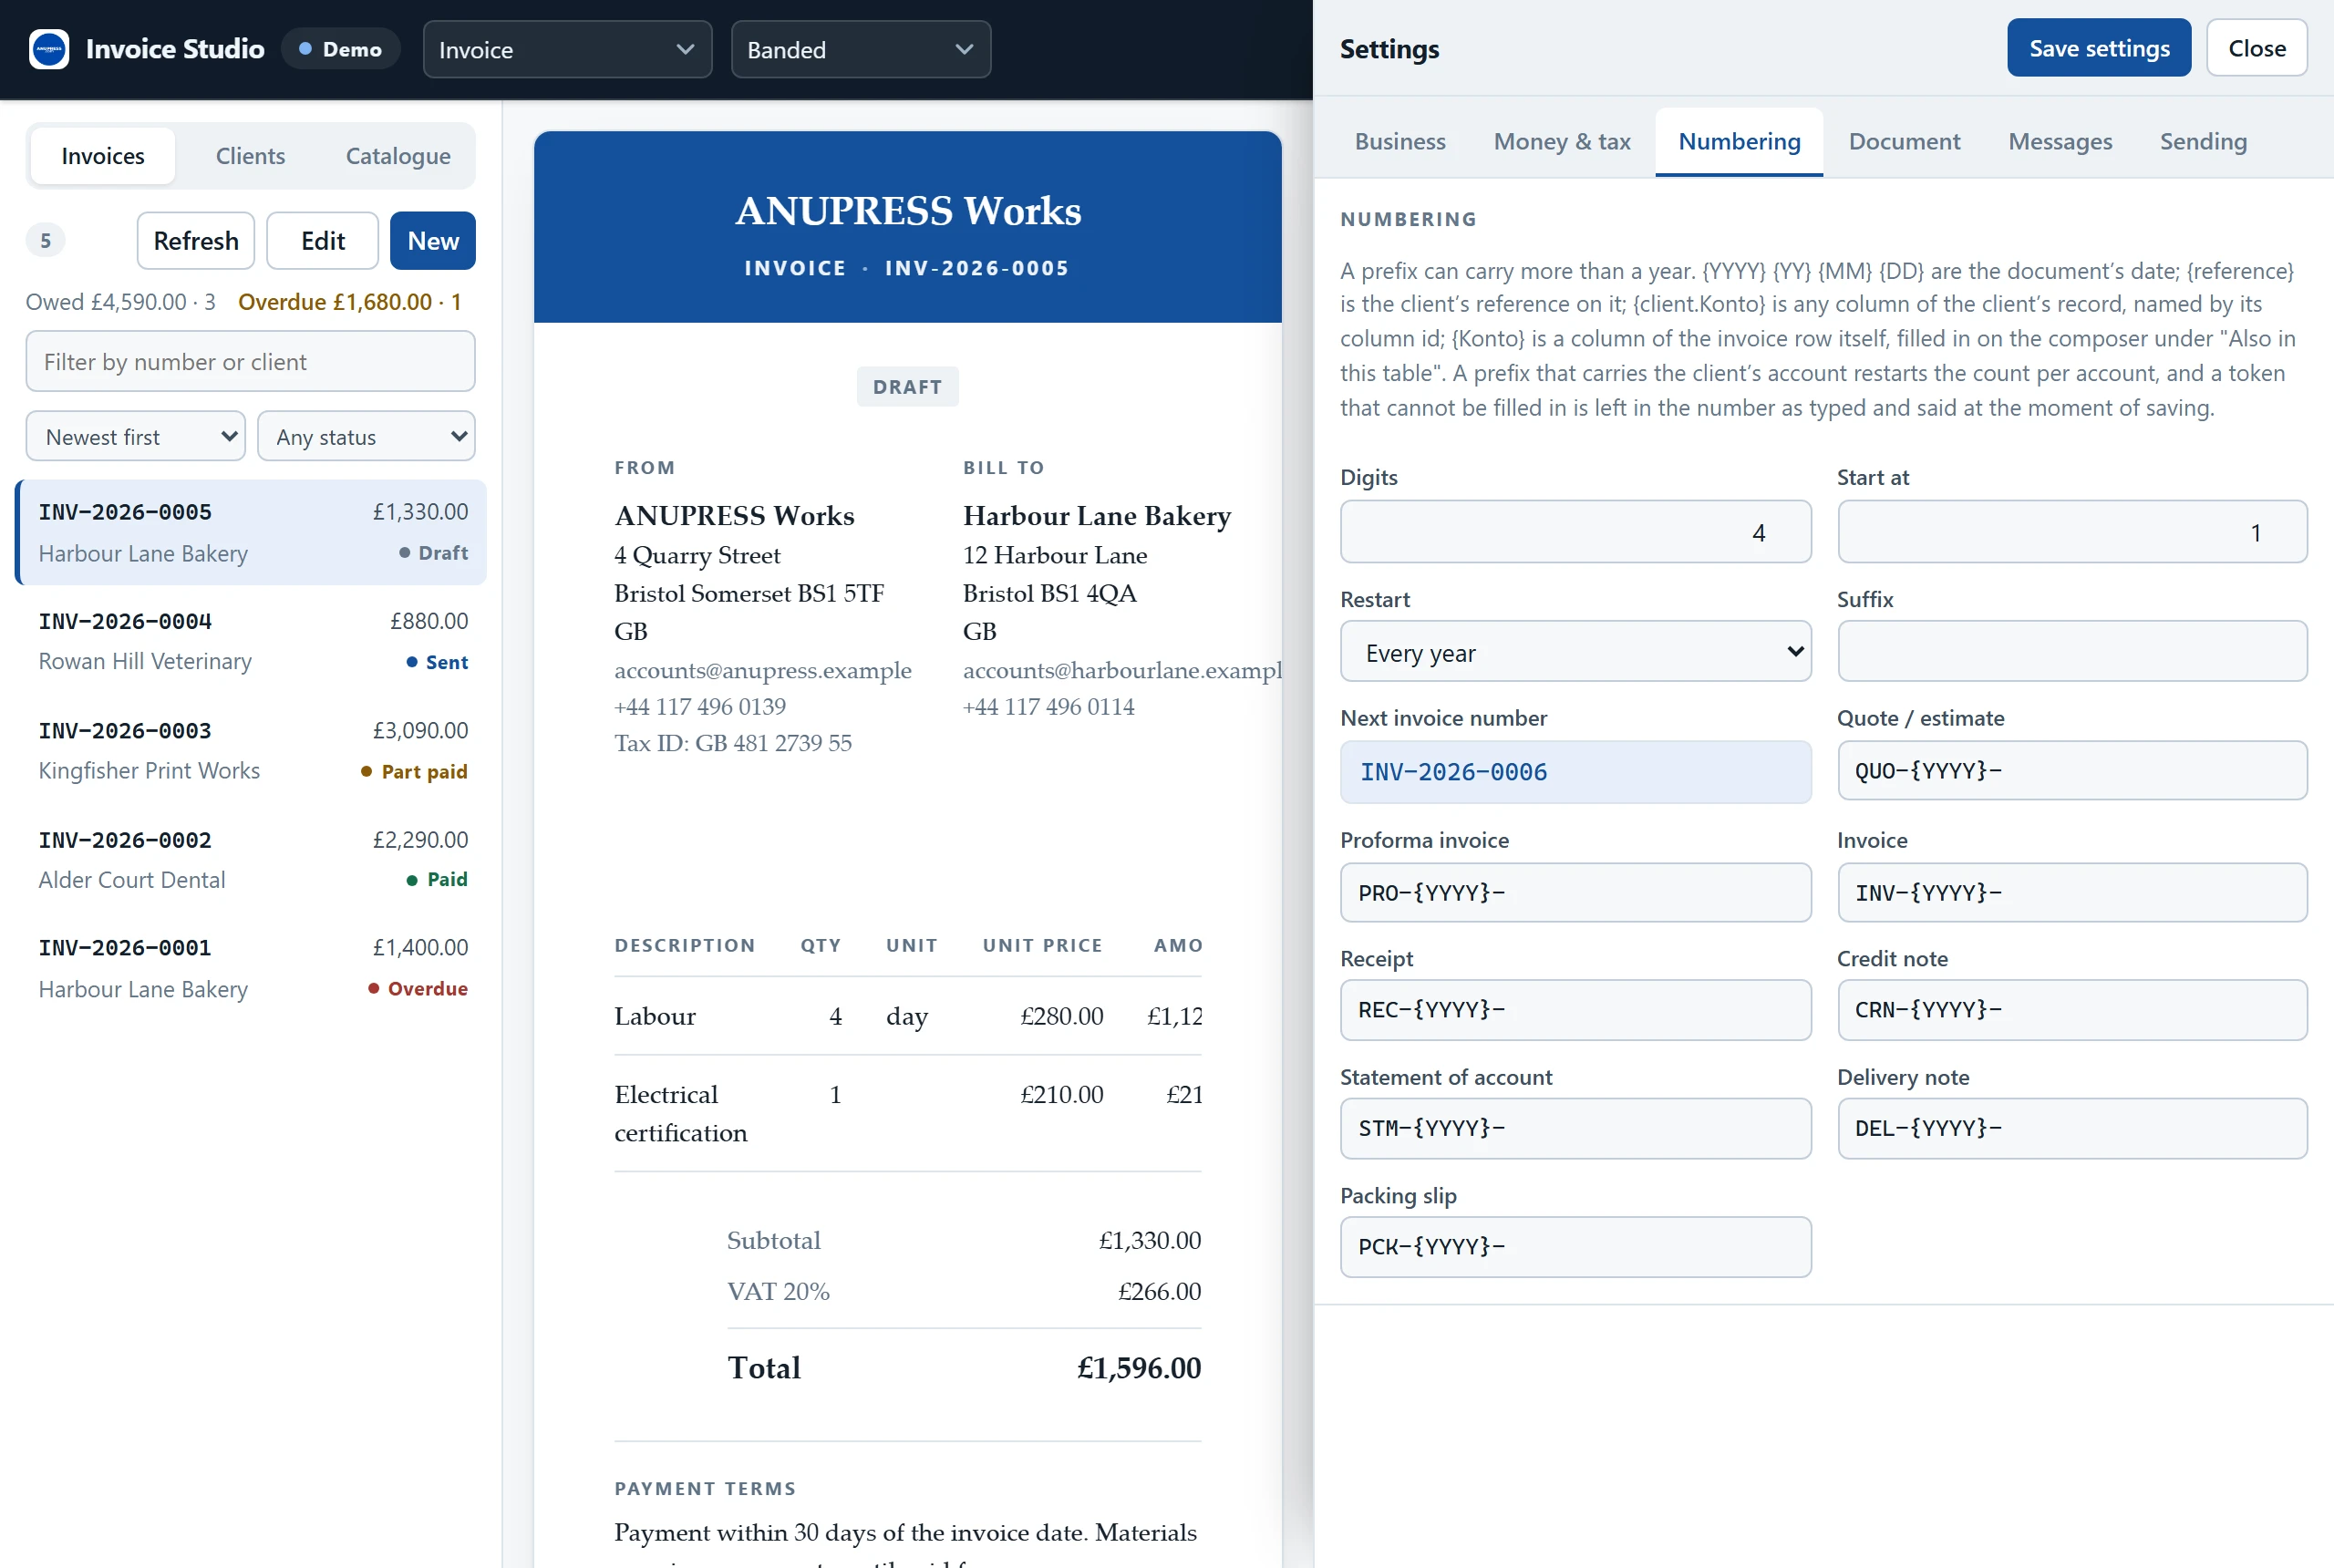Viewport: 2334px width, 1568px height.
Task: Click the Next invoice number INV-2026-0006
Action: coord(1575,772)
